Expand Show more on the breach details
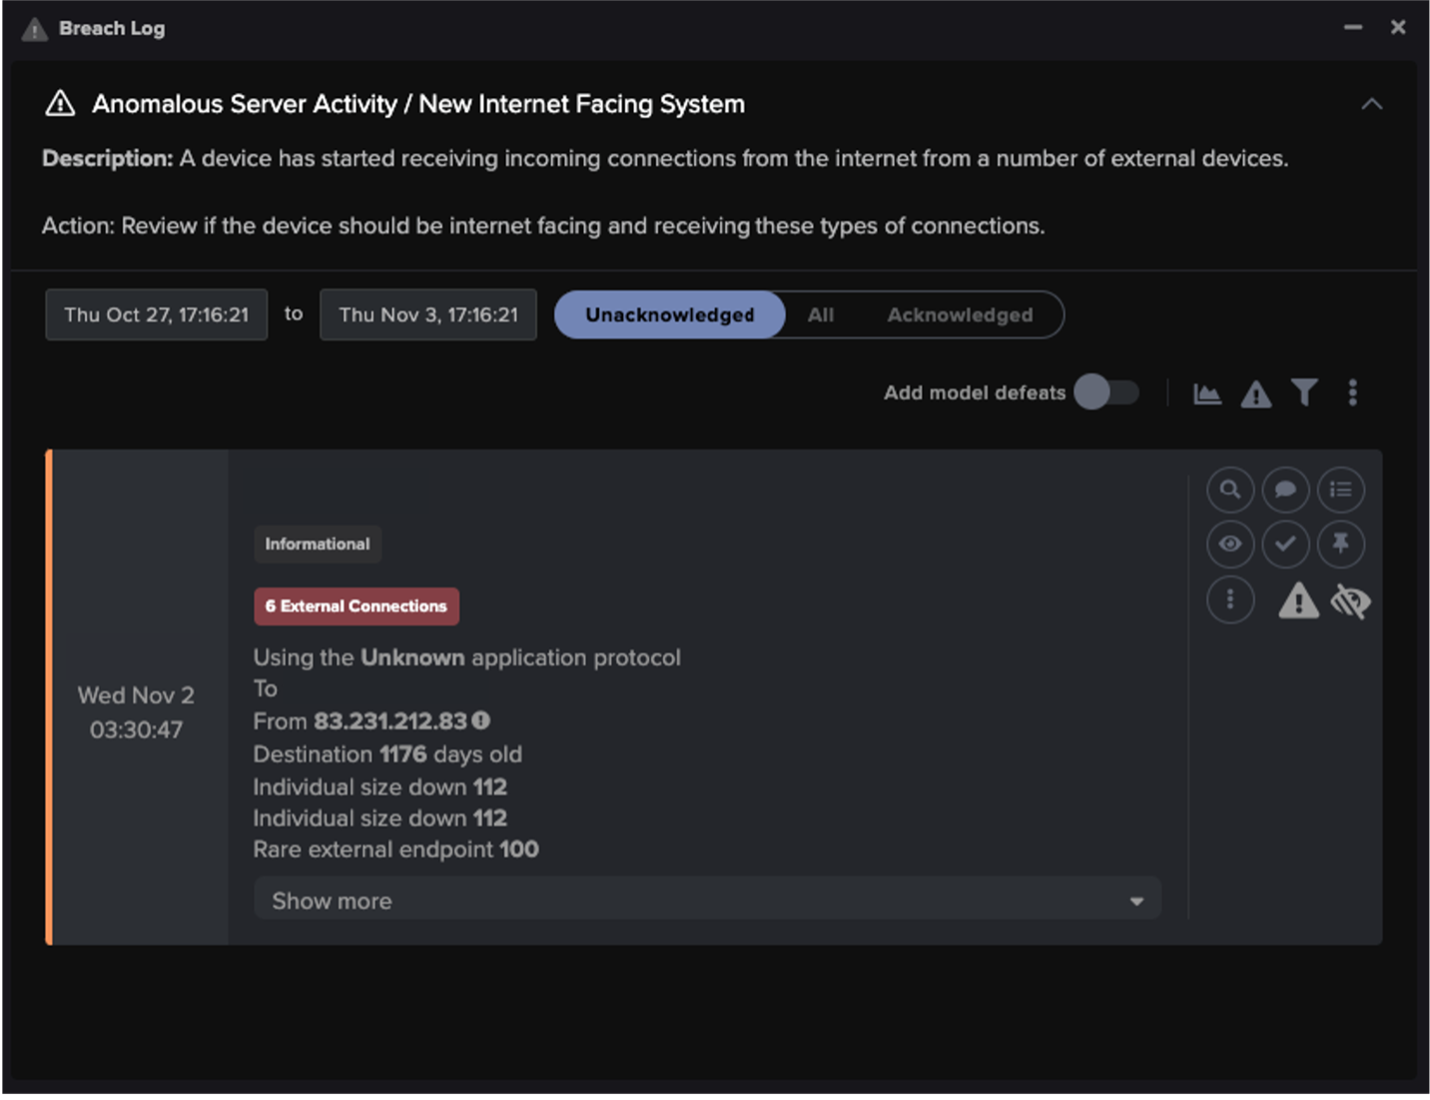This screenshot has height=1100, width=1430. (707, 899)
